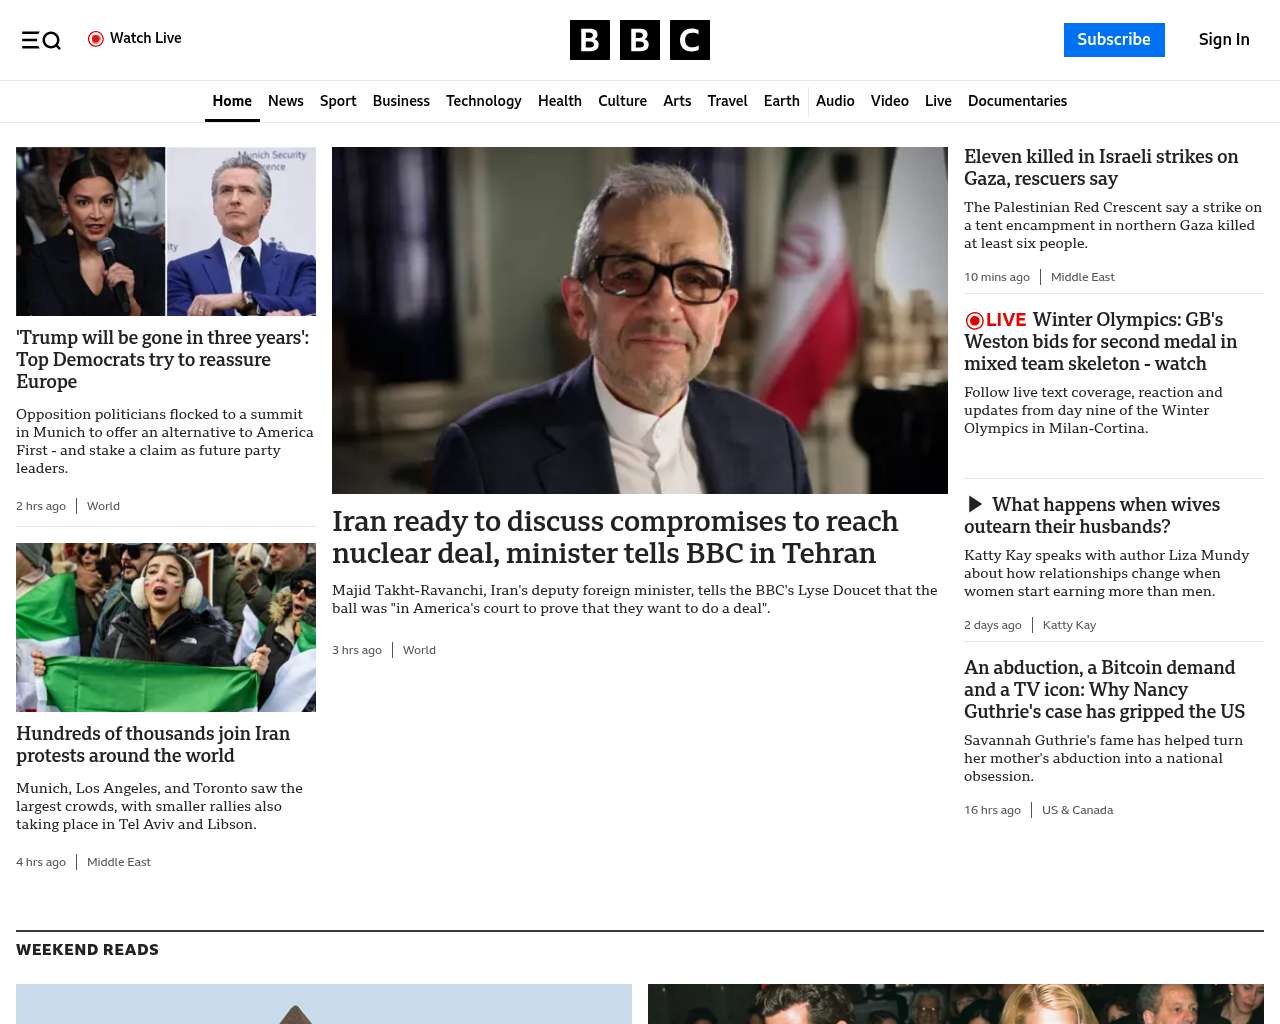Click Middle East tag under Iran protests story
Viewport: 1280px width, 1024px height.
pos(119,862)
